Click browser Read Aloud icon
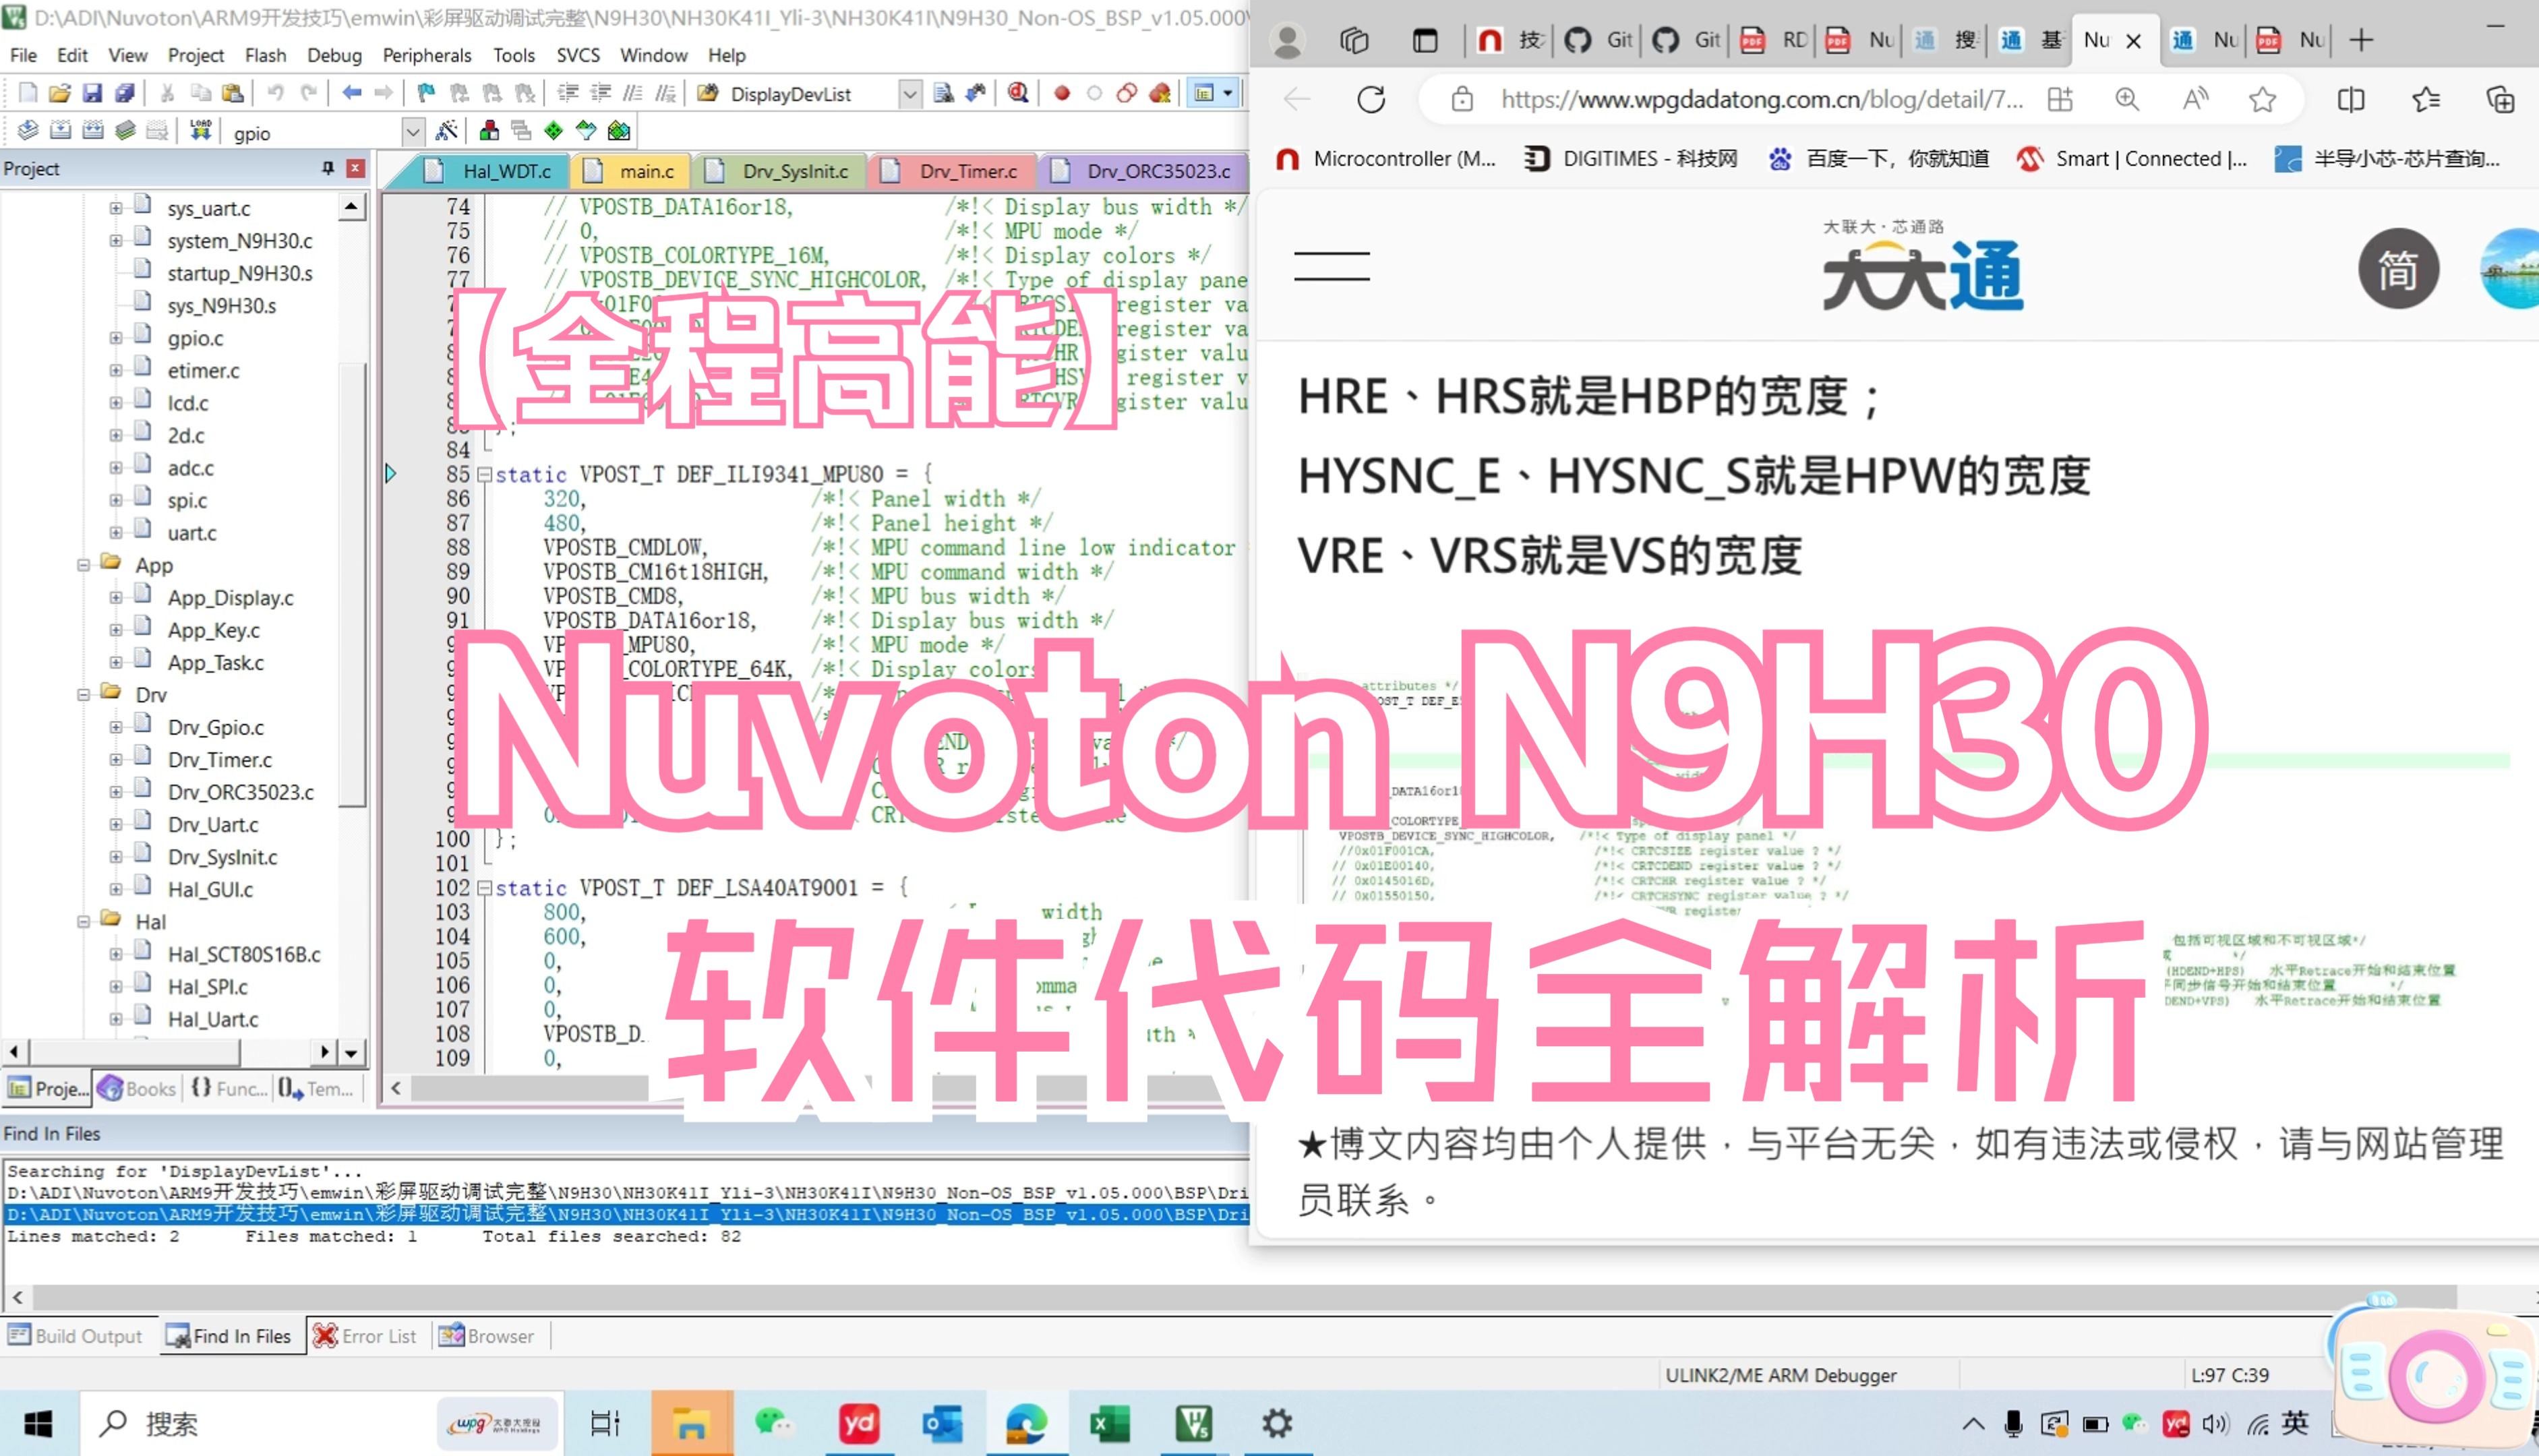Image resolution: width=2539 pixels, height=1456 pixels. 2195,99
